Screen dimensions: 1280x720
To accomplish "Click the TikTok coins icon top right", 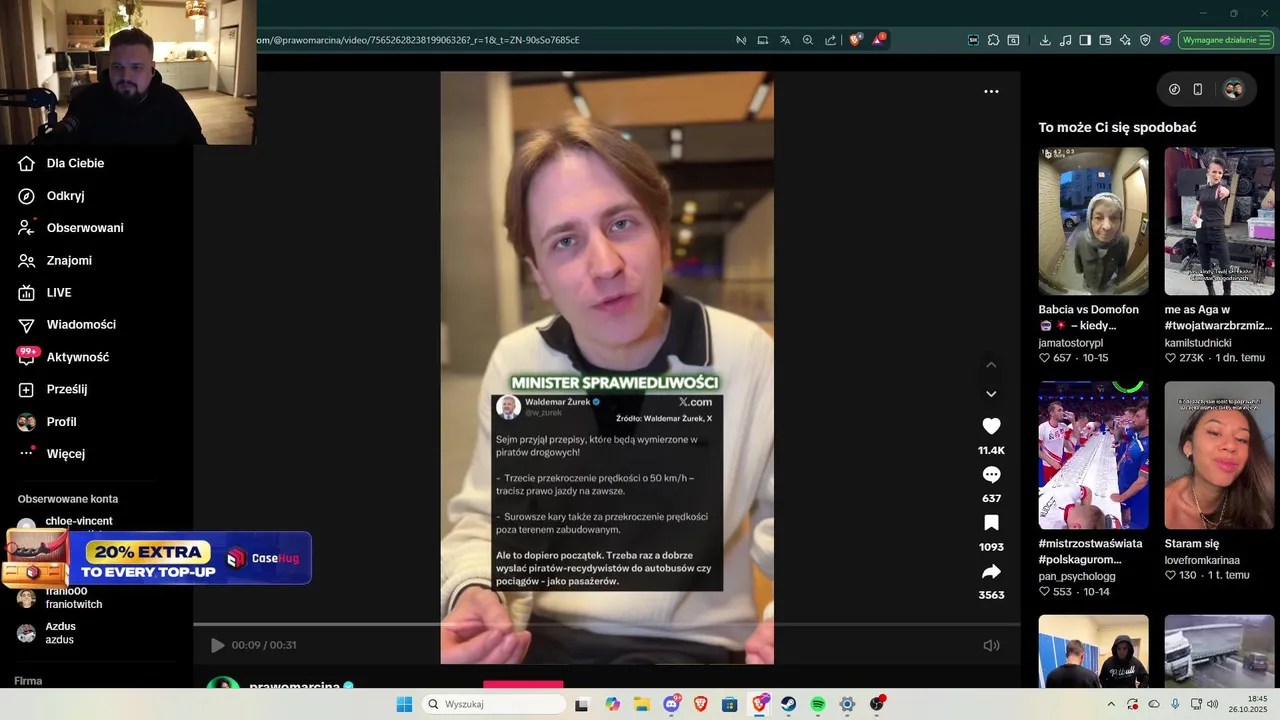I will [1174, 89].
